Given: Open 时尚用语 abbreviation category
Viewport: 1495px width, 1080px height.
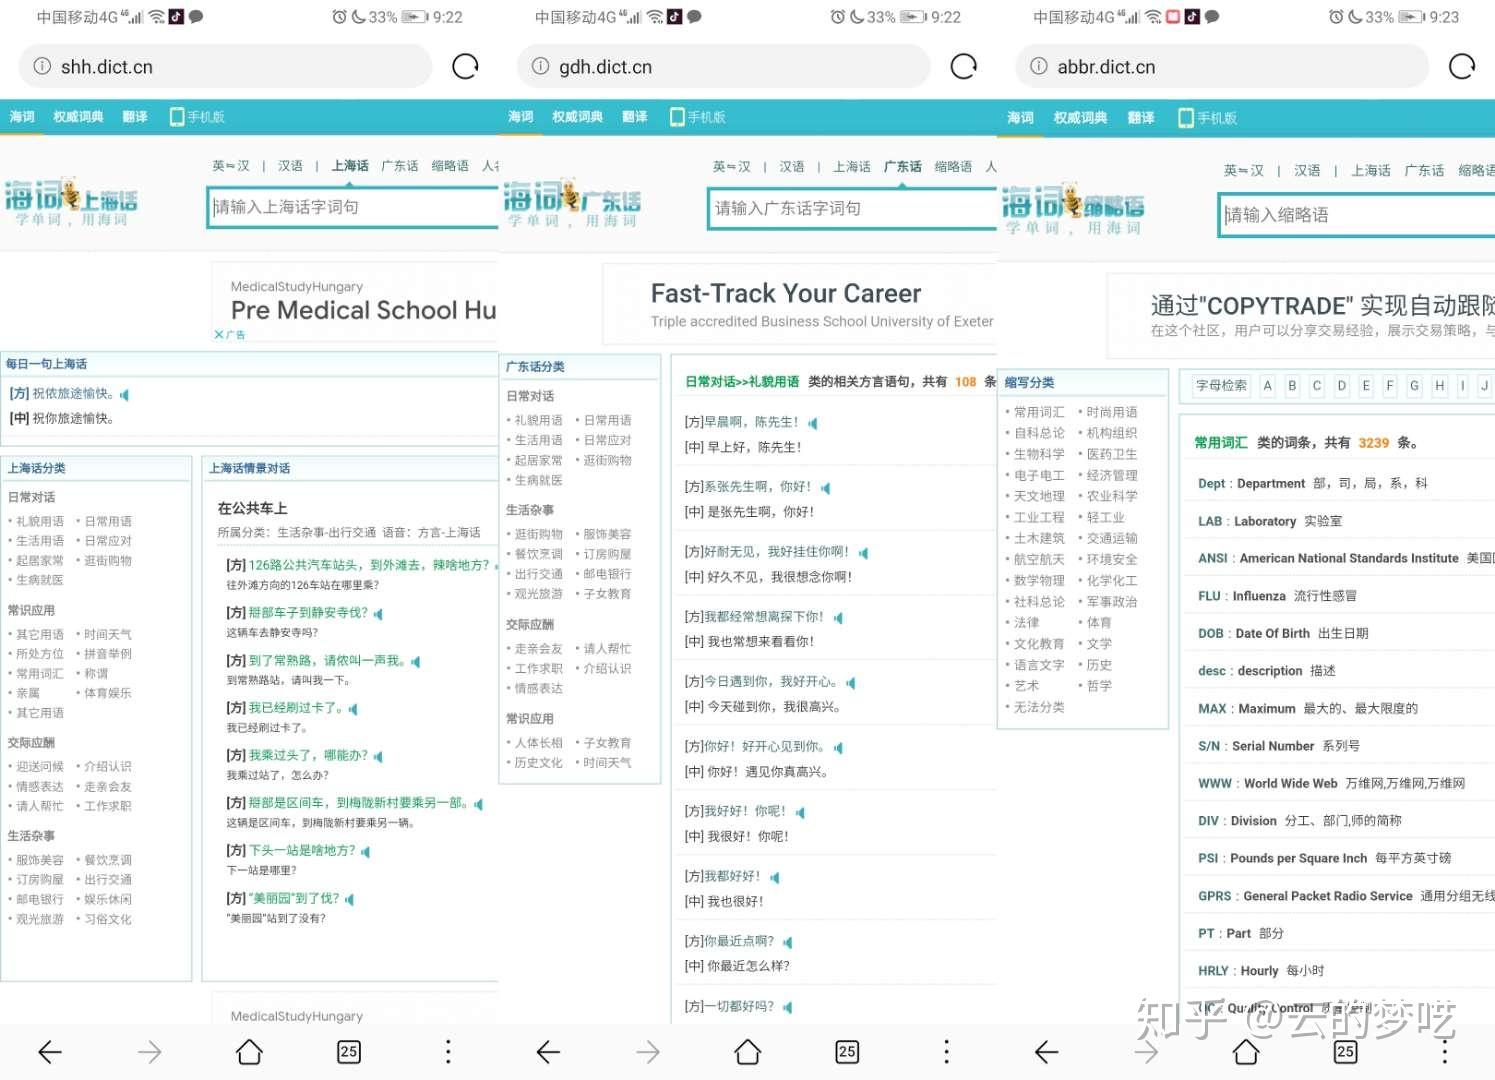Looking at the screenshot, I should [x=1112, y=412].
